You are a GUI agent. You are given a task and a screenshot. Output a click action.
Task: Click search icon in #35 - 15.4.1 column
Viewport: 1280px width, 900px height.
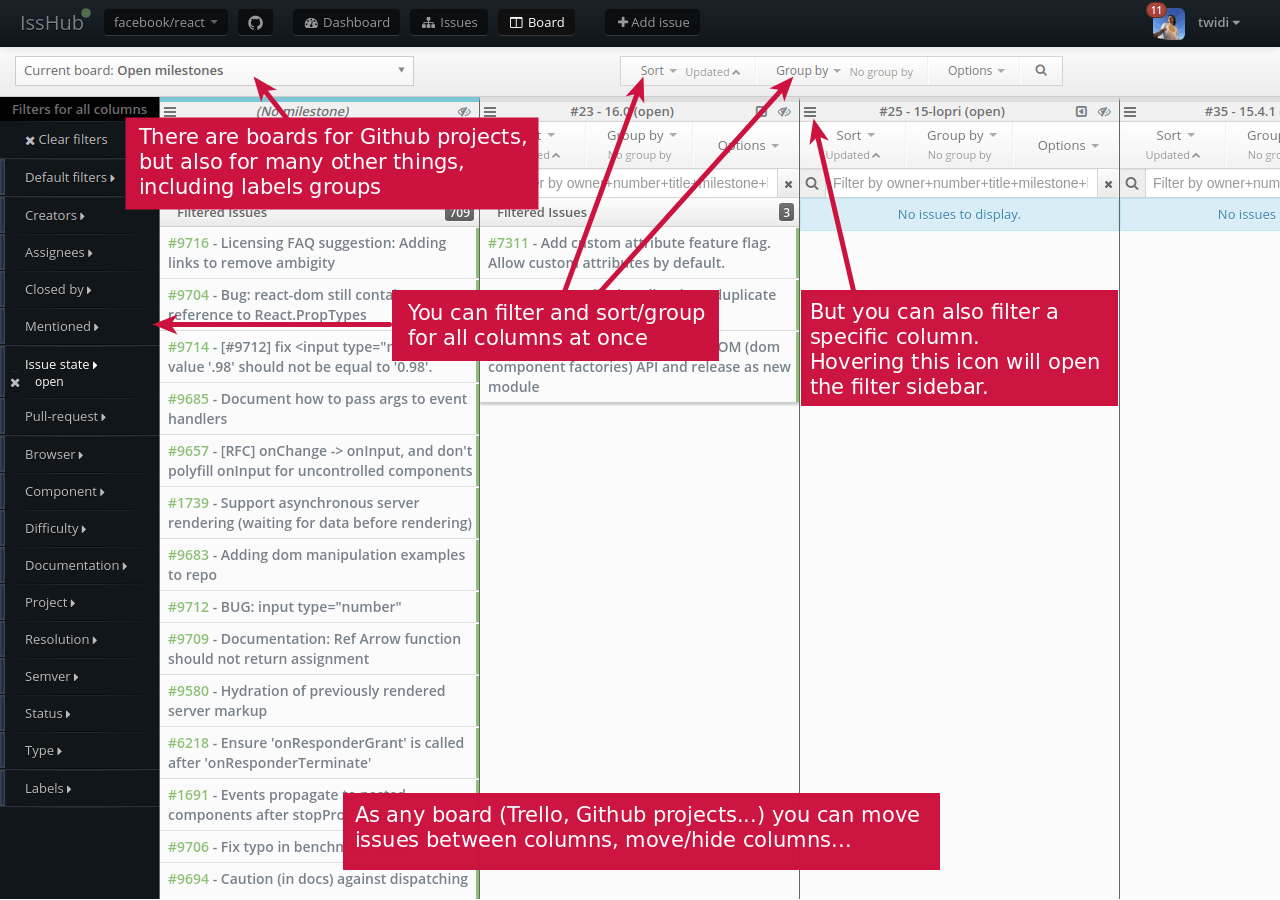pyautogui.click(x=1132, y=184)
